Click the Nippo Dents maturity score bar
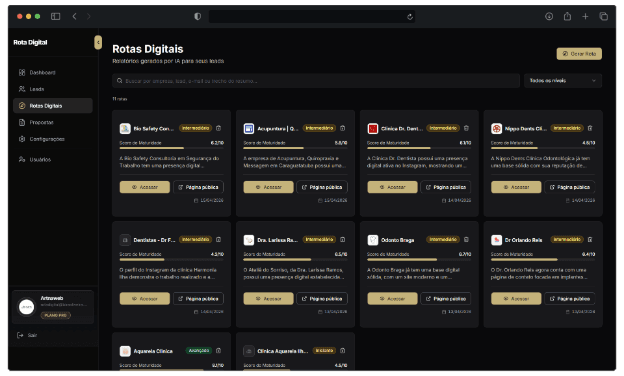The image size is (624, 376). [543, 148]
